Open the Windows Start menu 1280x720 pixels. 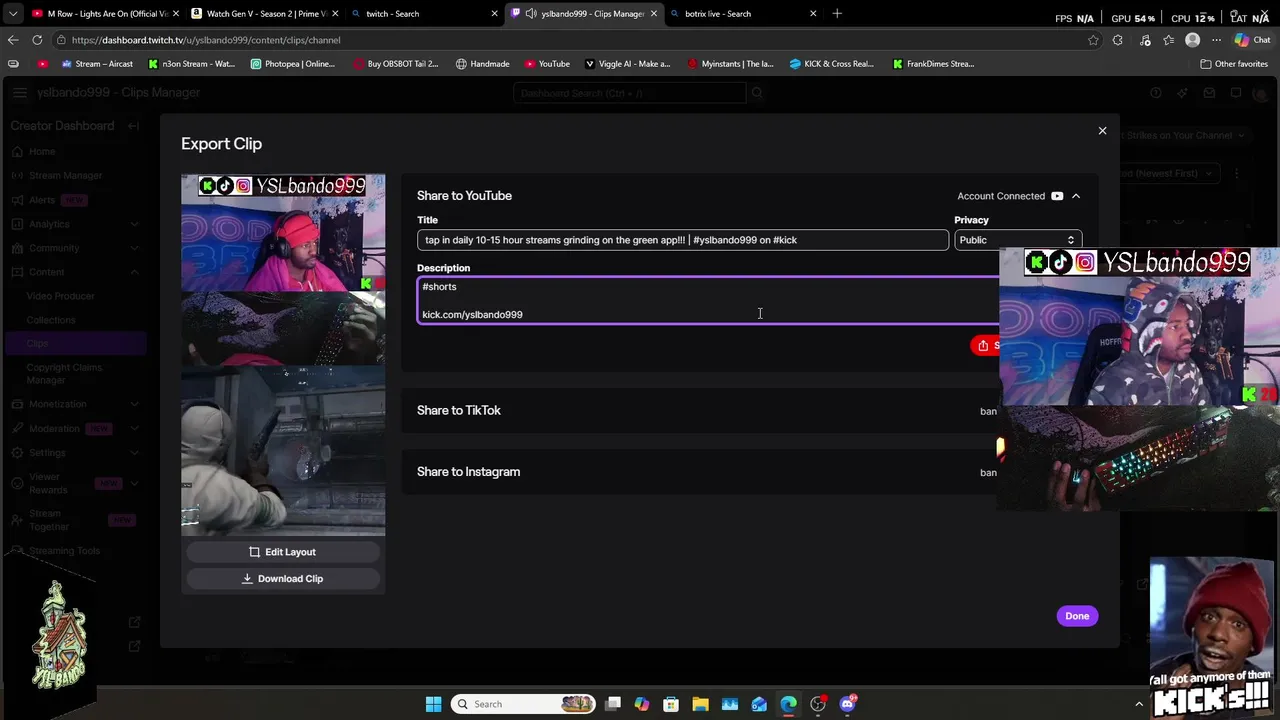[433, 704]
